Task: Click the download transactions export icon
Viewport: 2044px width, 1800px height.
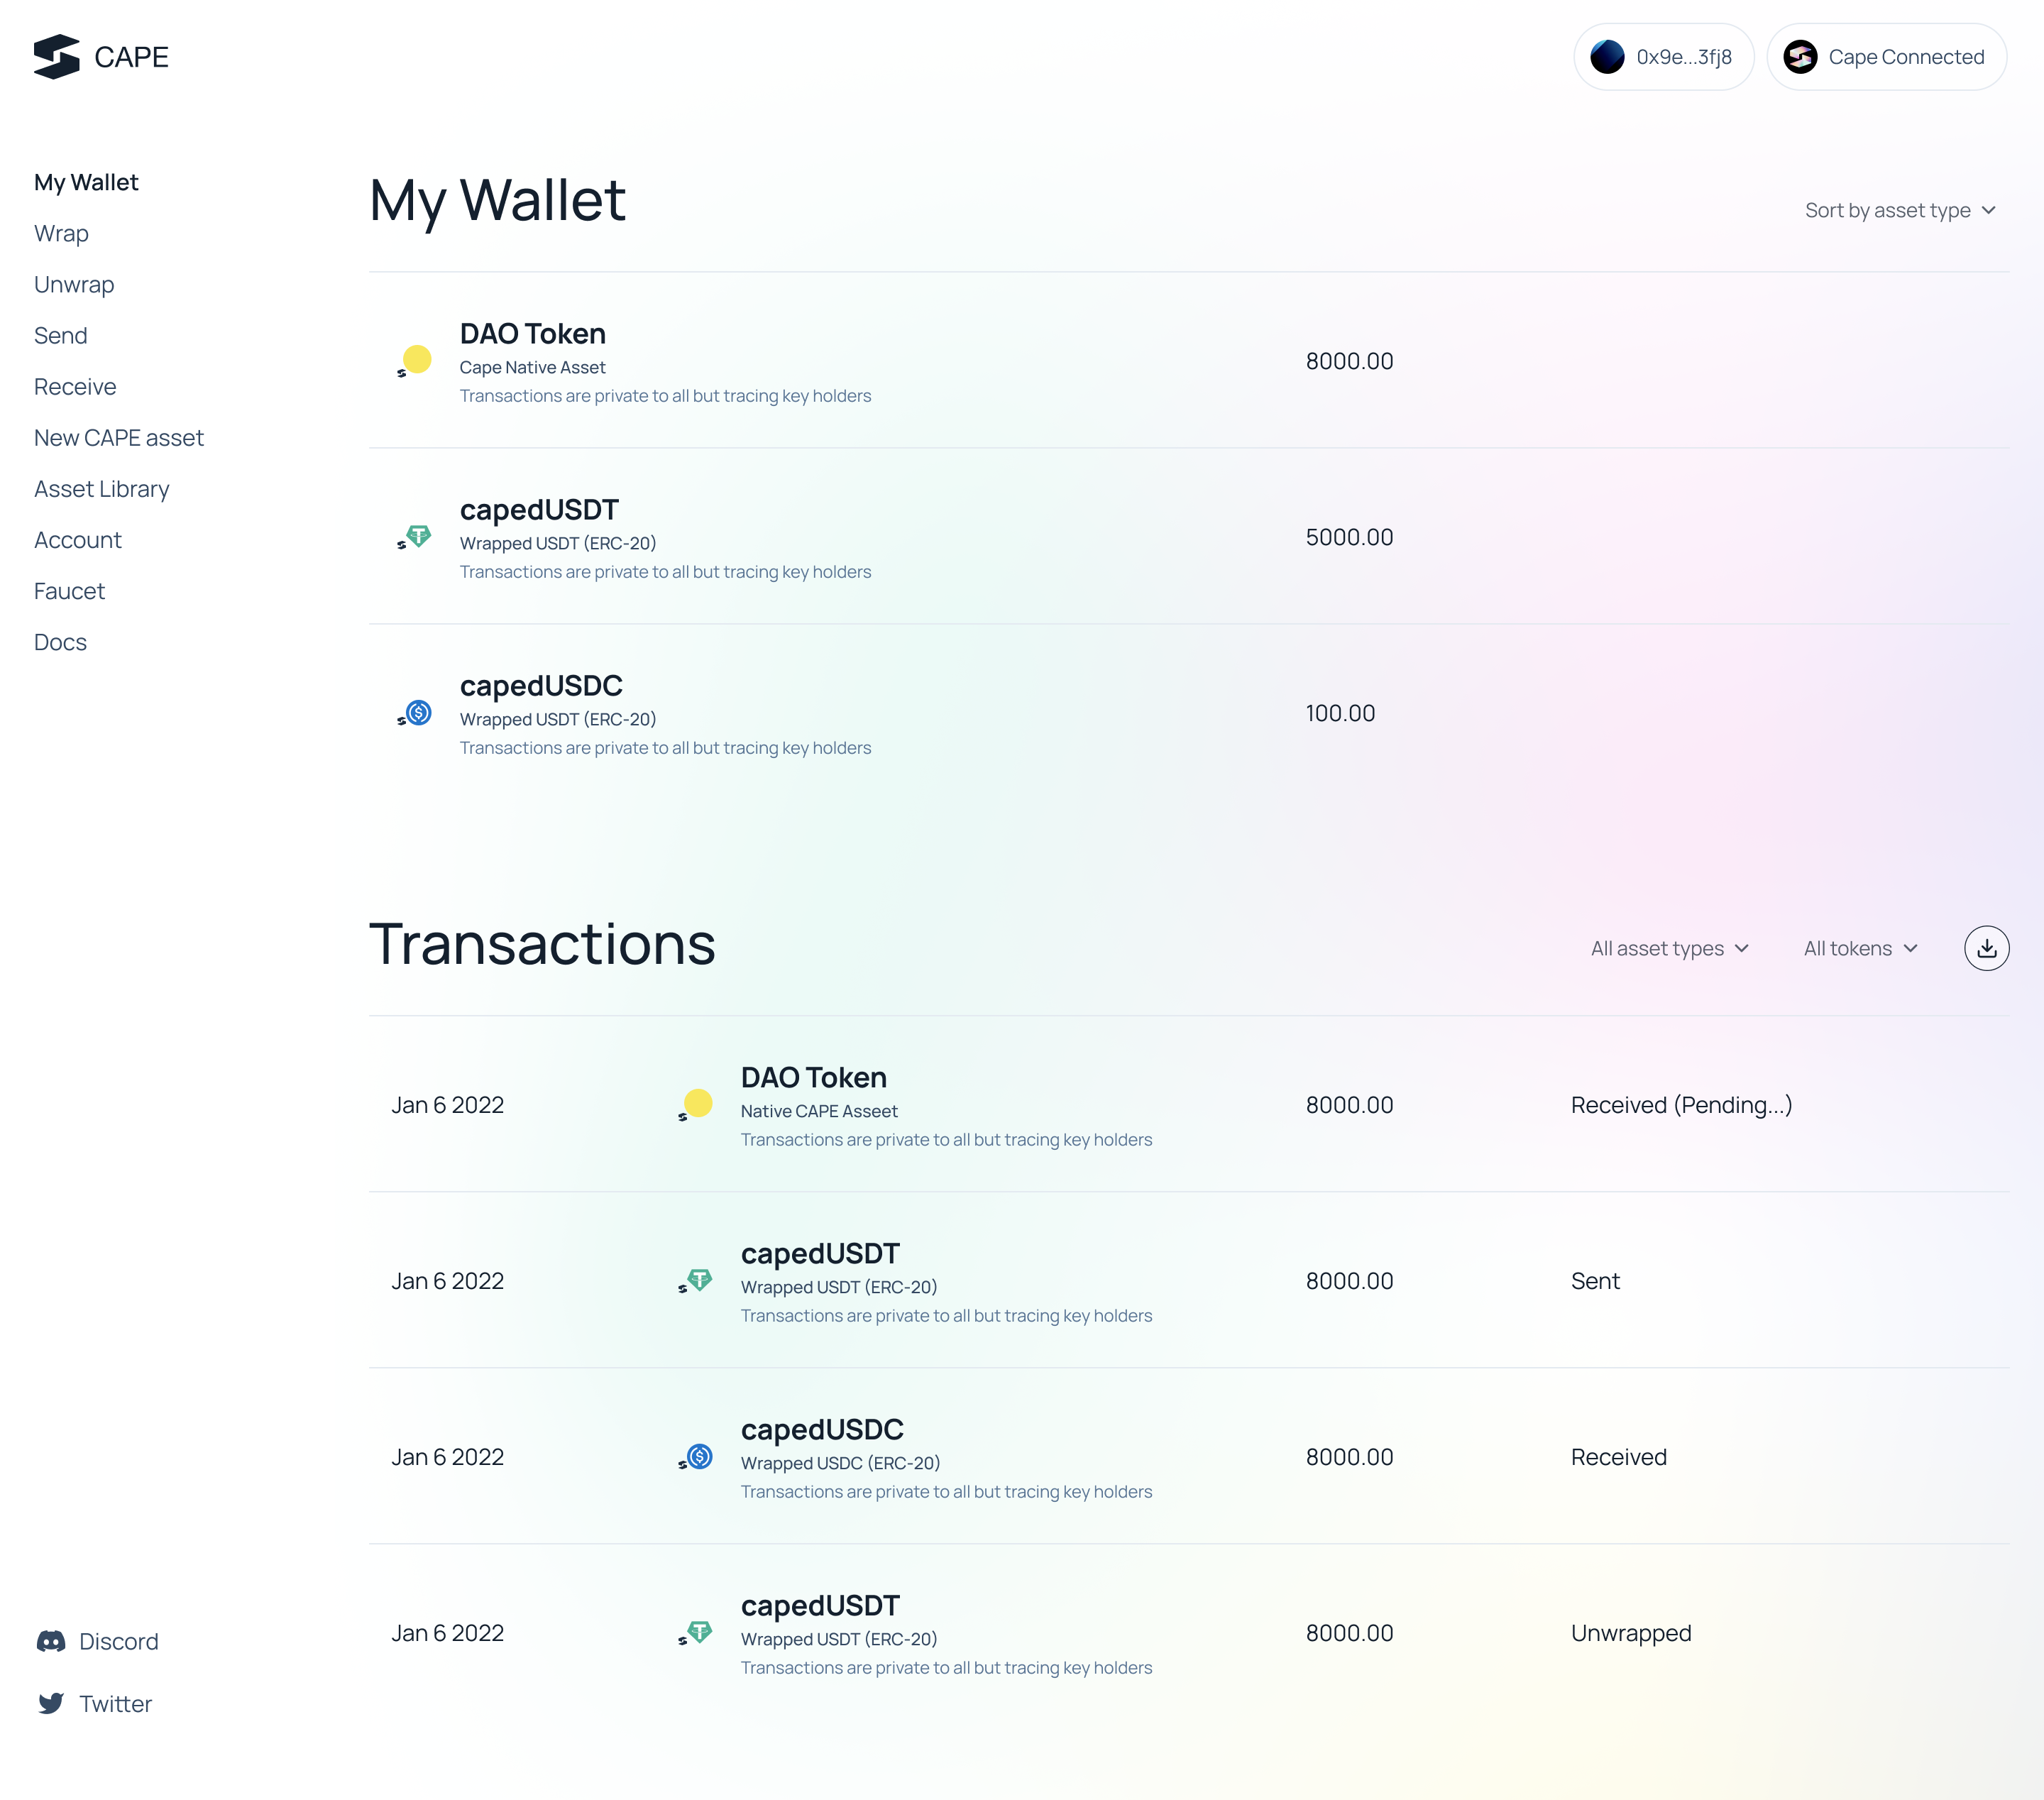Action: coord(1985,947)
